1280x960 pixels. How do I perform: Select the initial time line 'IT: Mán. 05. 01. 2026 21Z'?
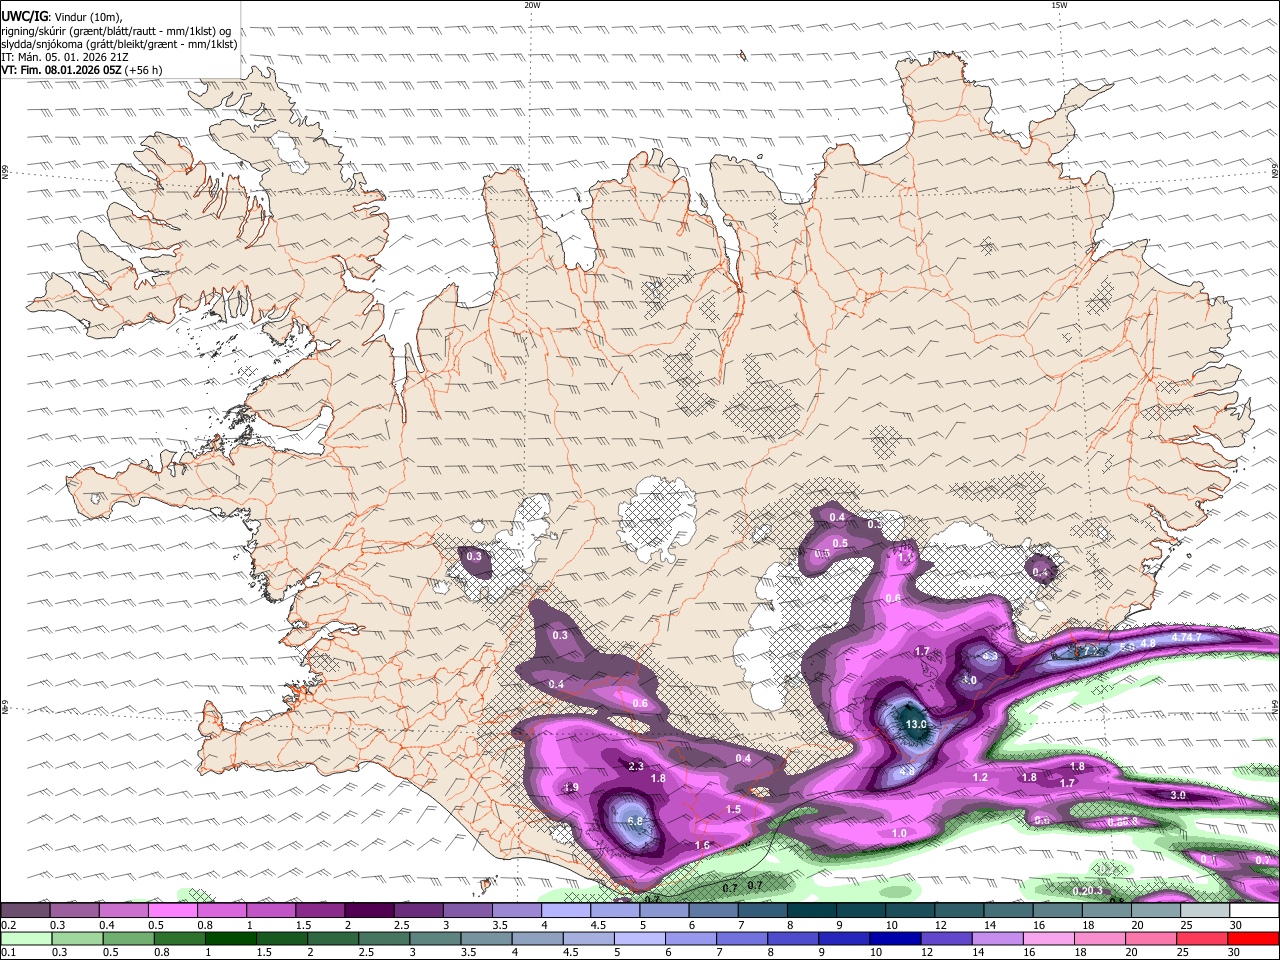click(x=65, y=57)
